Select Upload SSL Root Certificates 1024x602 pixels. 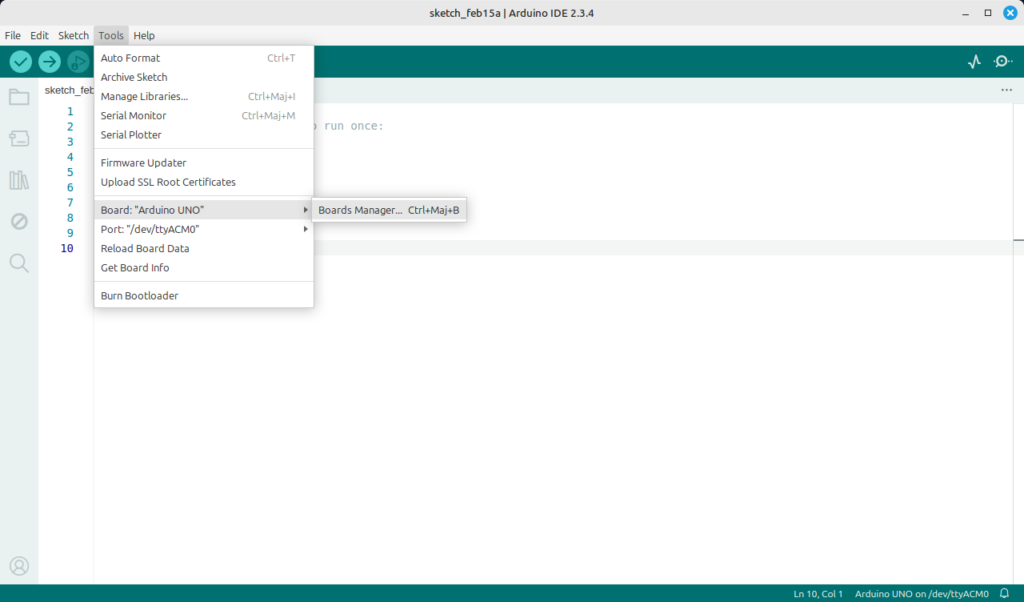(x=204, y=182)
